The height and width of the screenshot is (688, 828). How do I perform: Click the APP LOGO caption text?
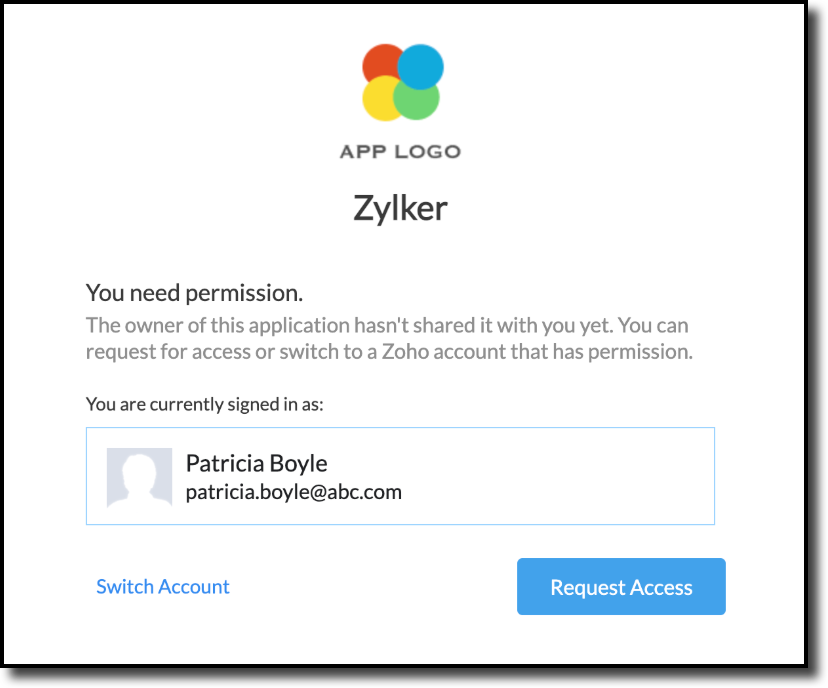(400, 152)
